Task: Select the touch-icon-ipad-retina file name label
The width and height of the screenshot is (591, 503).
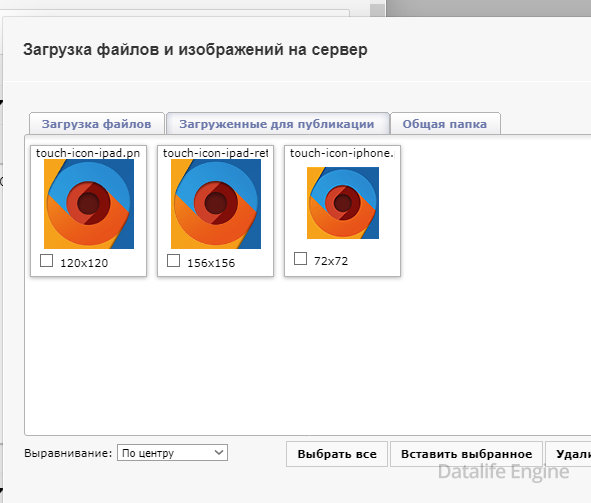Action: coord(216,153)
